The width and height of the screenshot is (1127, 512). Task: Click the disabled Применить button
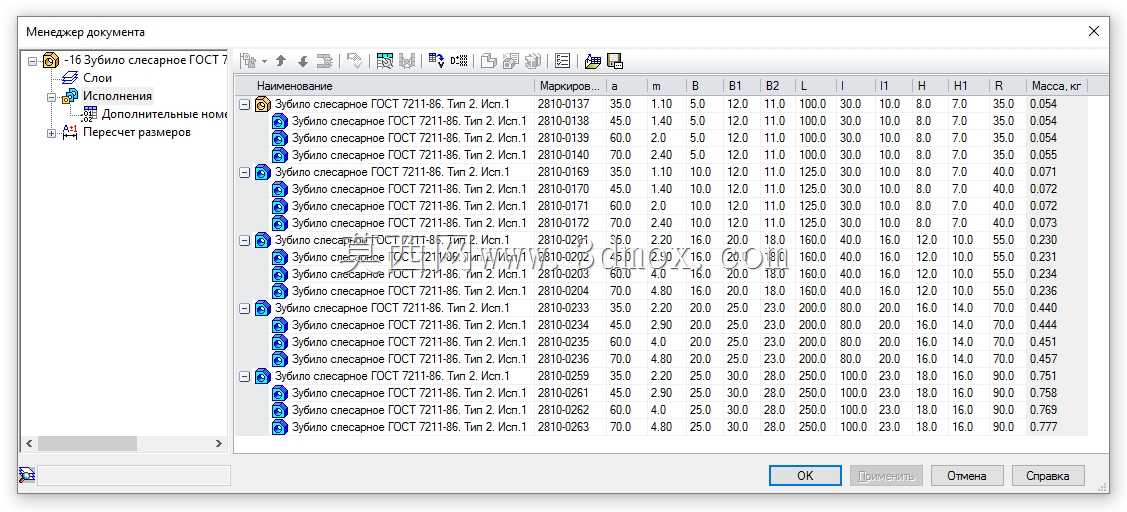886,475
